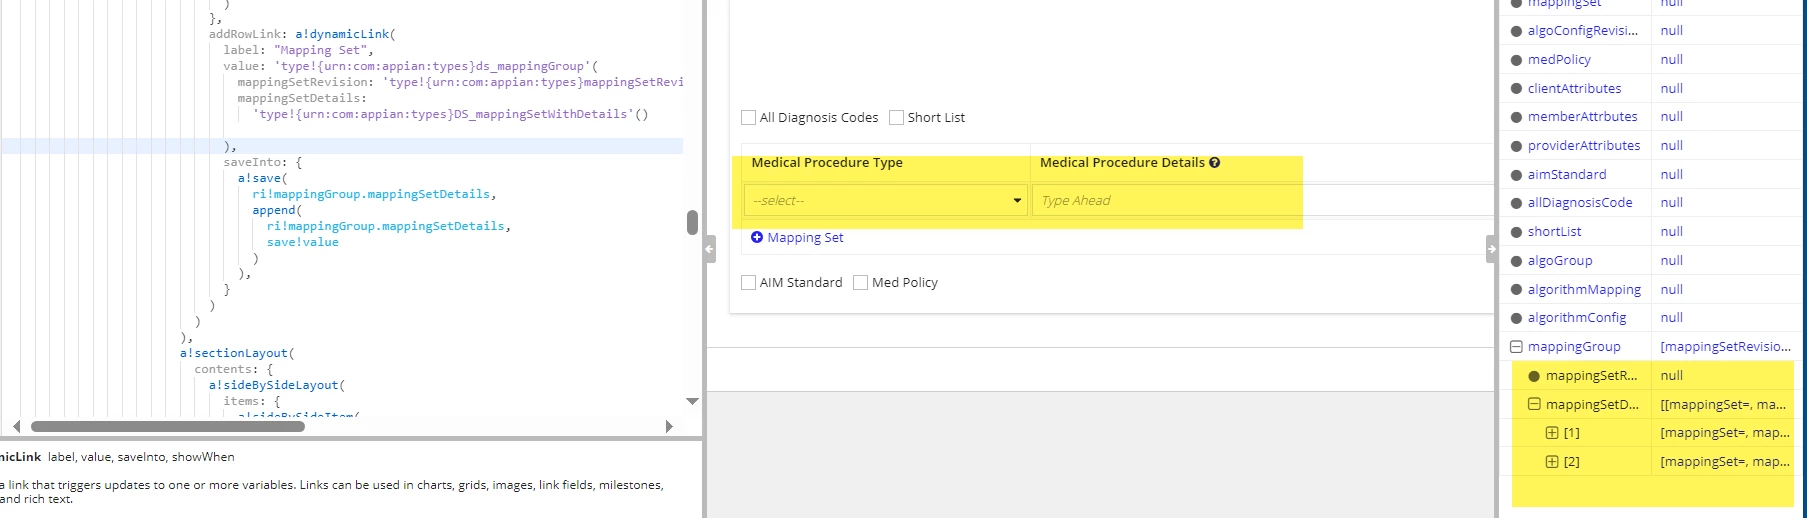Click the mappingGroup value [mappingSetRevisio...

(1725, 347)
